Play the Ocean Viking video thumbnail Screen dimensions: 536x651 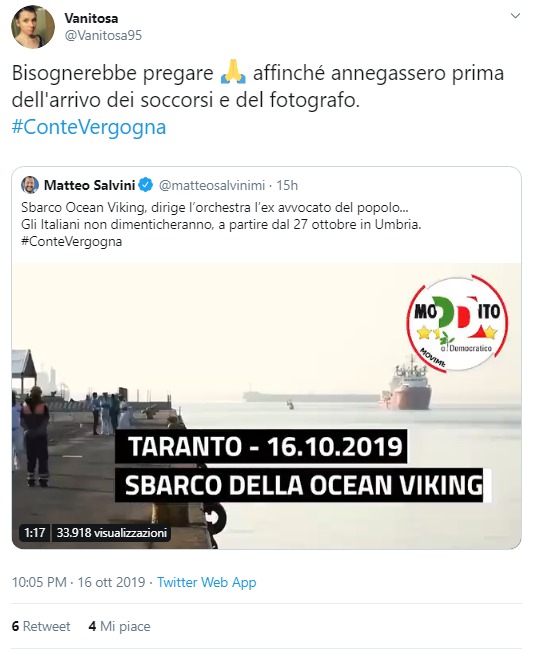tap(267, 406)
